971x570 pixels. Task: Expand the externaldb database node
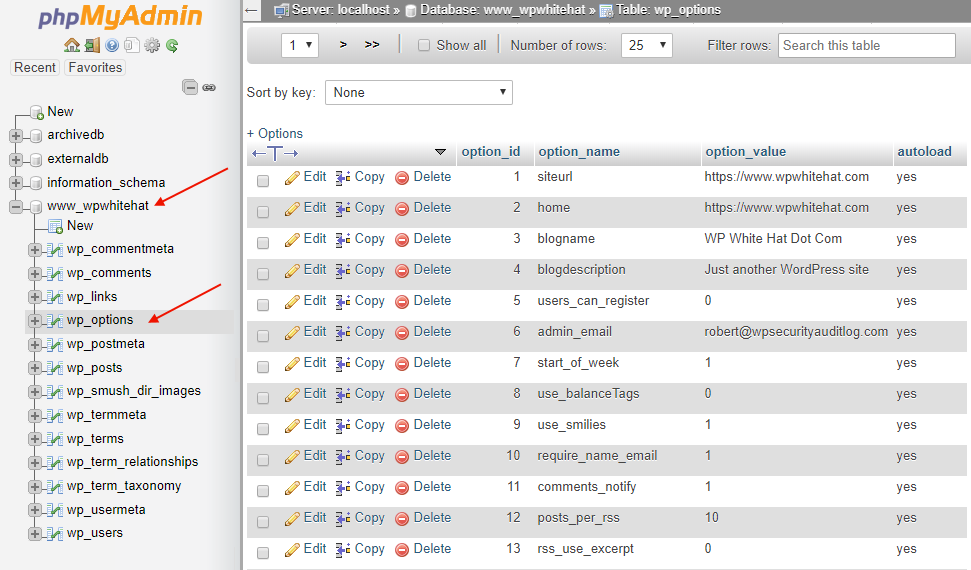click(16, 159)
